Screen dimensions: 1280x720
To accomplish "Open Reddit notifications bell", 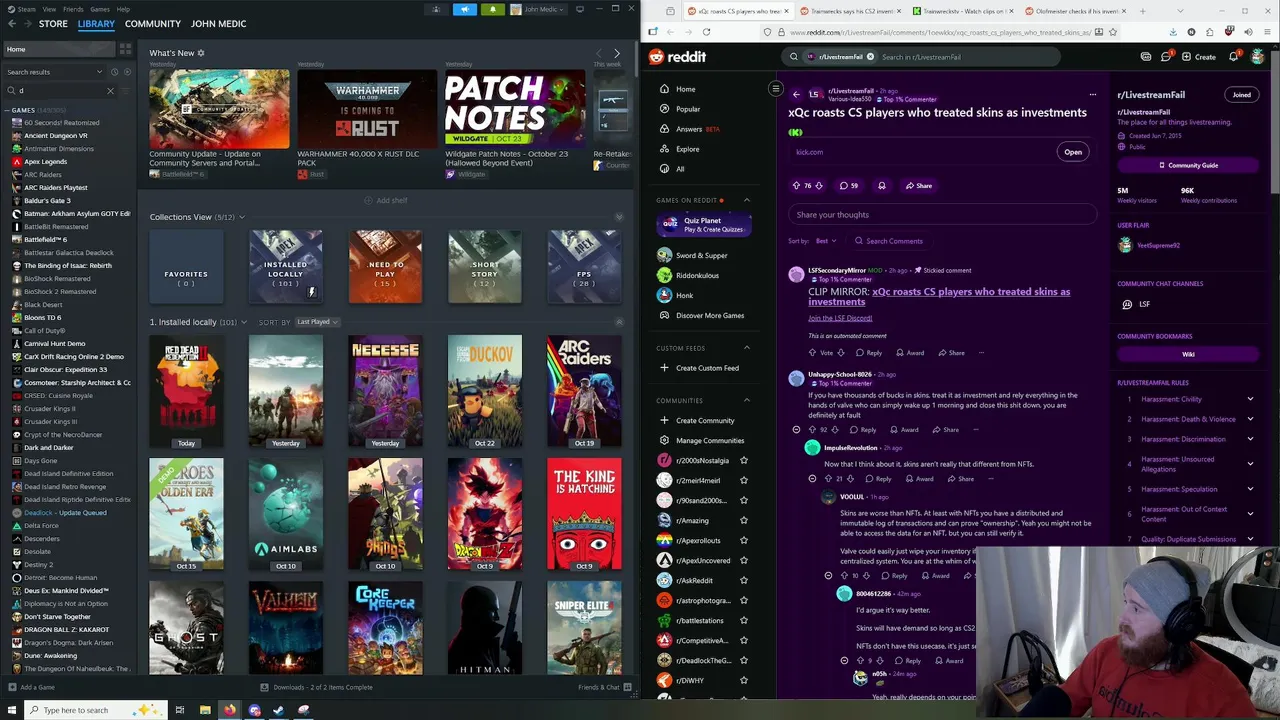I will click(x=1233, y=57).
